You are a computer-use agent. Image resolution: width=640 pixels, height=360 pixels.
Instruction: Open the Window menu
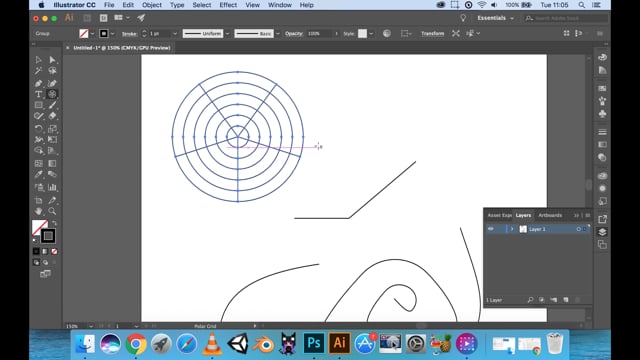[x=280, y=5]
